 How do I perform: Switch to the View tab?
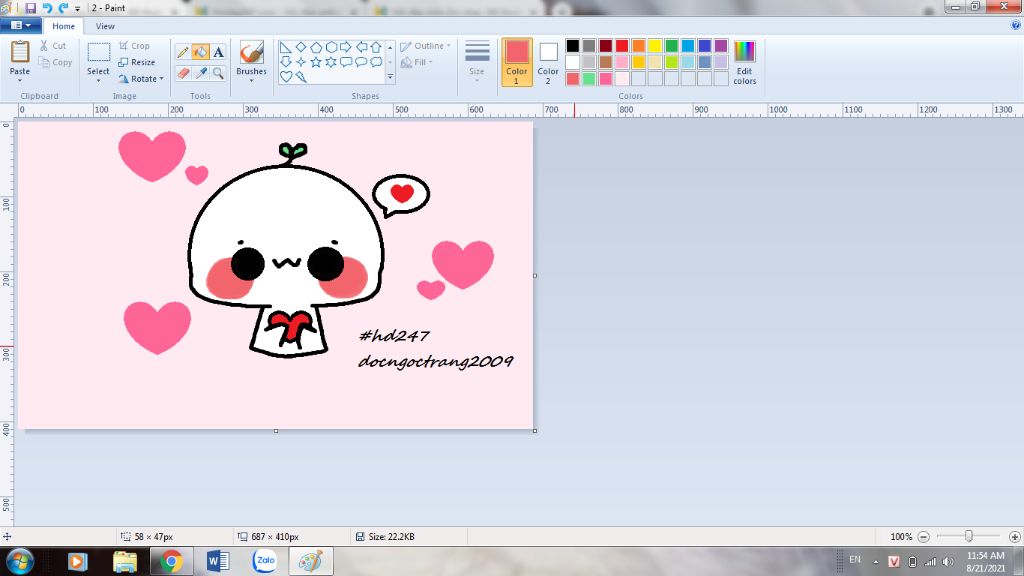(x=105, y=26)
